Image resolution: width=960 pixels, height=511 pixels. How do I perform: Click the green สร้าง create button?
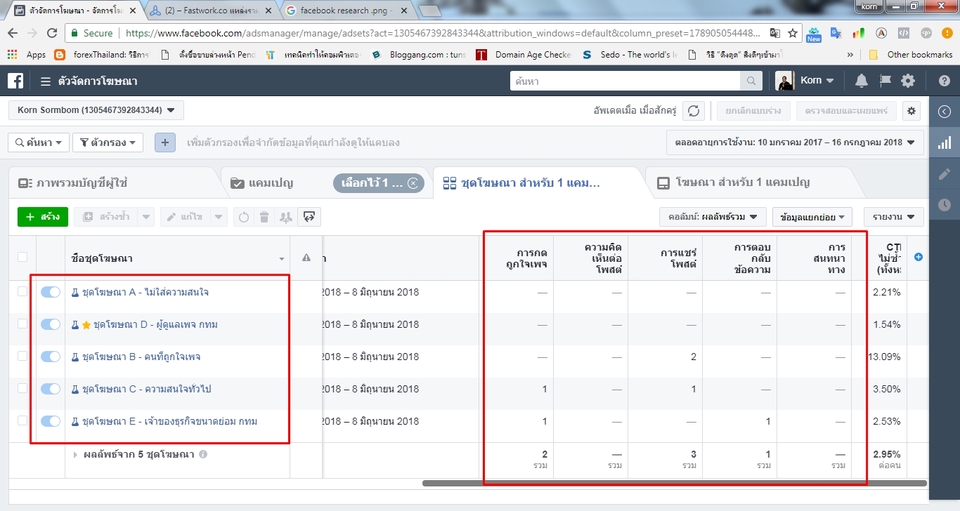[43, 217]
